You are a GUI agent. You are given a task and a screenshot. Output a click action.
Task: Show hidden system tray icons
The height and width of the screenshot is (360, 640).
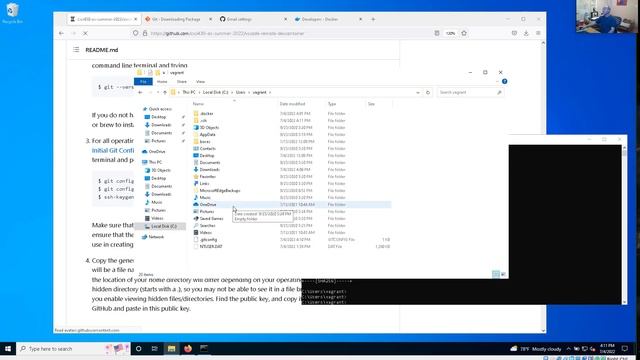point(568,349)
